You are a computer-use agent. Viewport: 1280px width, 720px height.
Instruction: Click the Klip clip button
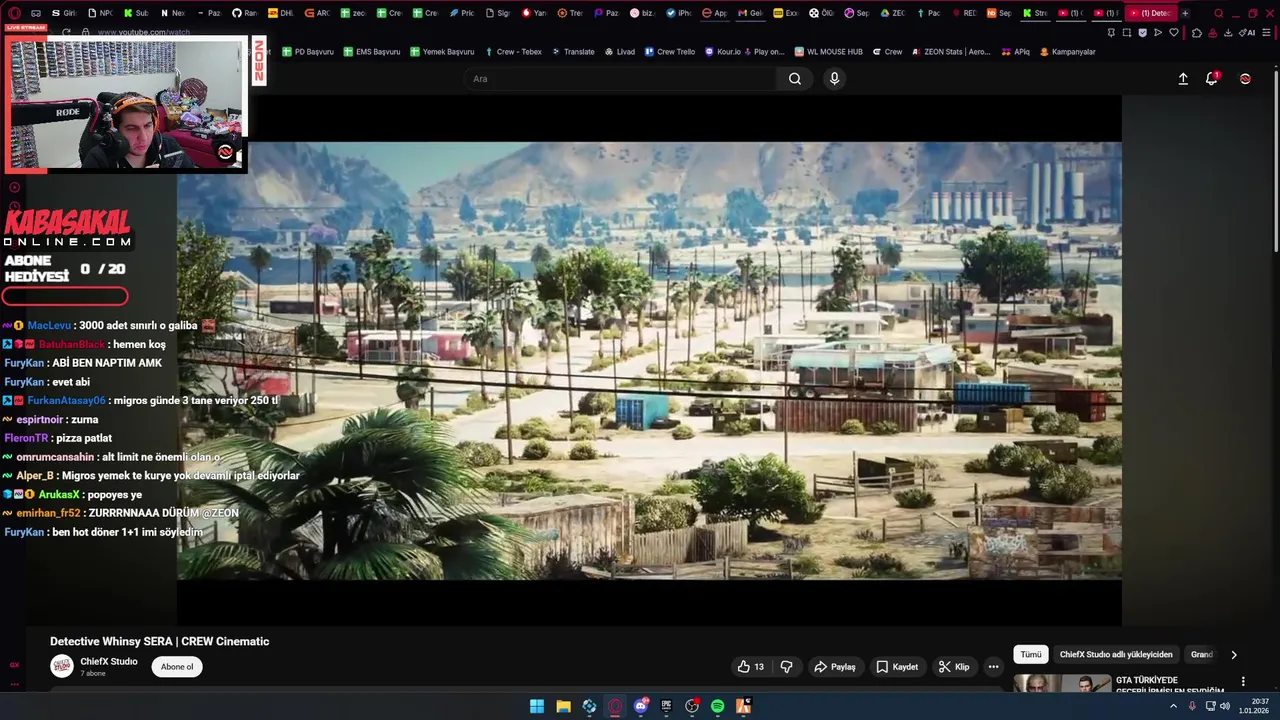click(954, 667)
